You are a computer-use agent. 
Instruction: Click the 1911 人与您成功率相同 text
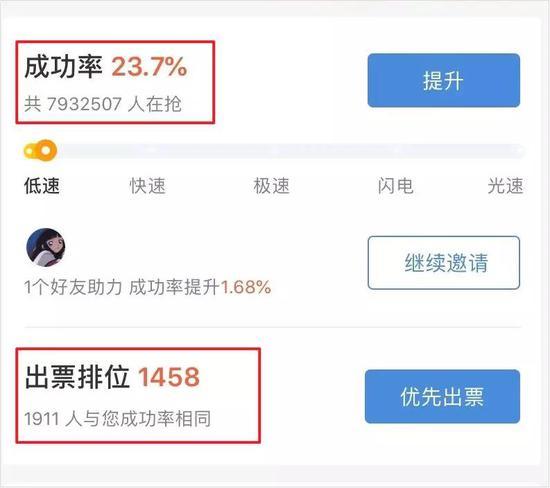tap(118, 419)
